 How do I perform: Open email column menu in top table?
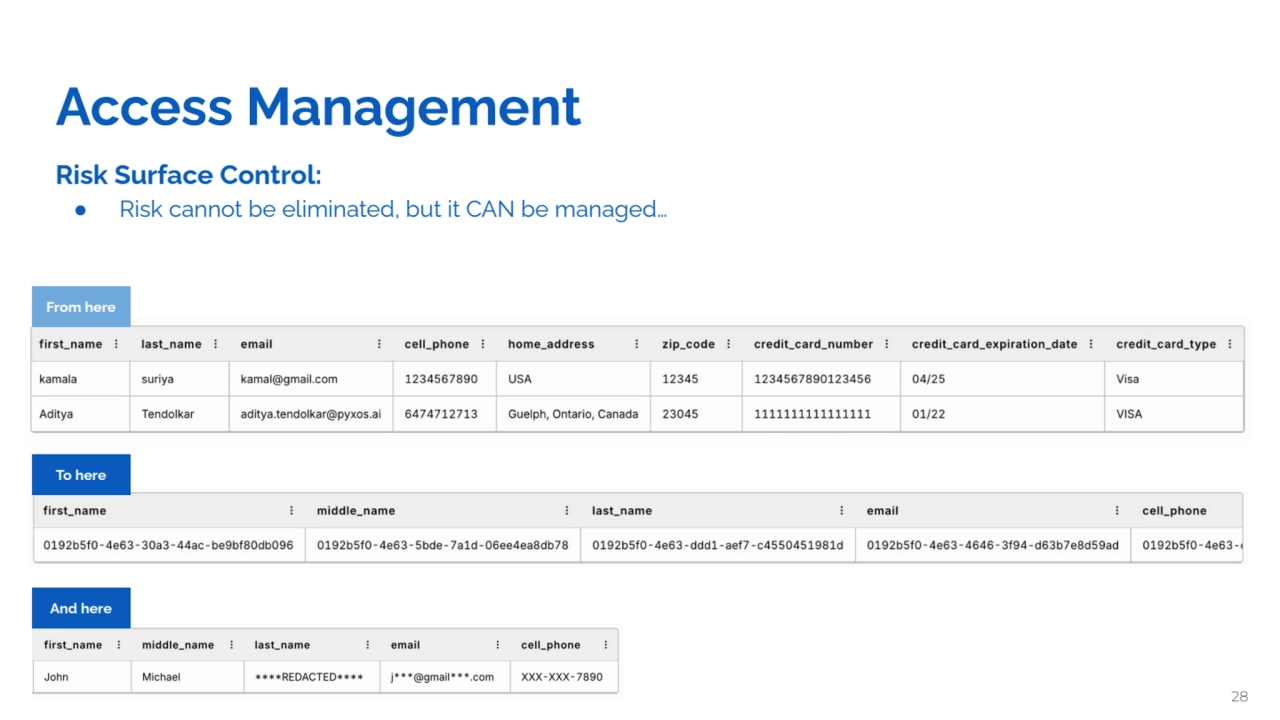coord(379,344)
